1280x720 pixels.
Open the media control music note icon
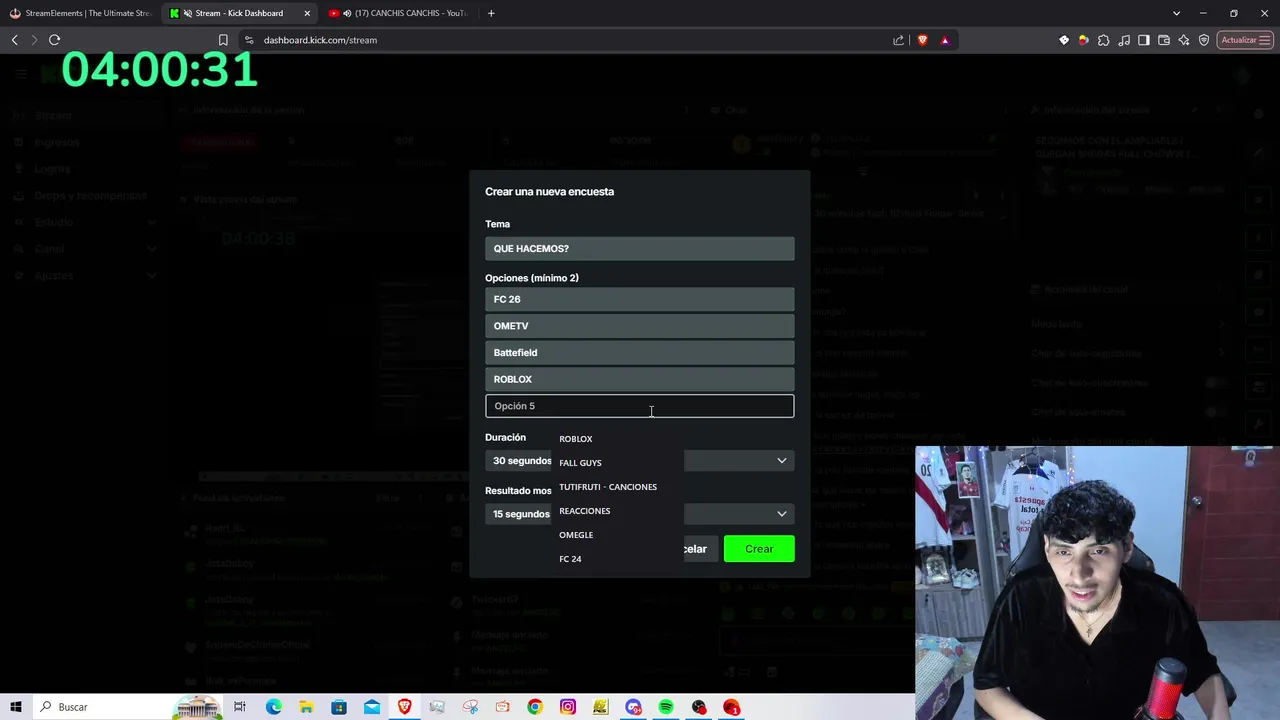click(1124, 40)
